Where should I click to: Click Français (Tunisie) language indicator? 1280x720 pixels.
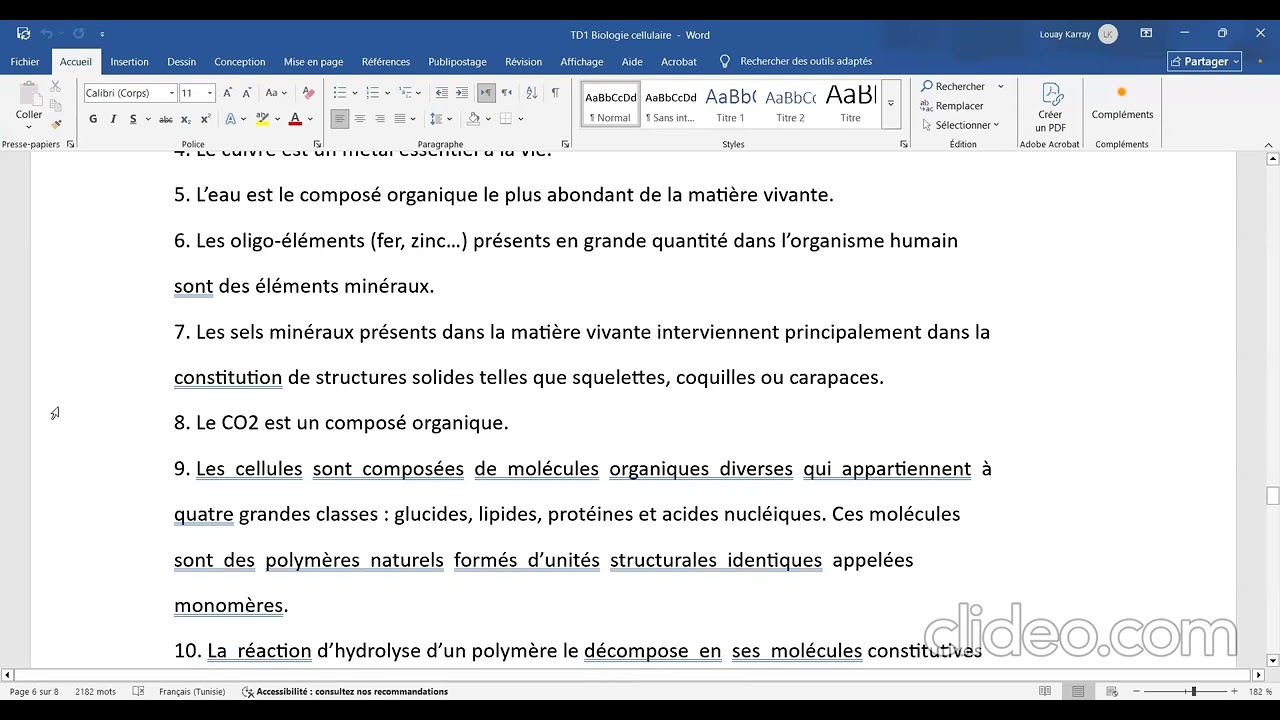(x=192, y=692)
